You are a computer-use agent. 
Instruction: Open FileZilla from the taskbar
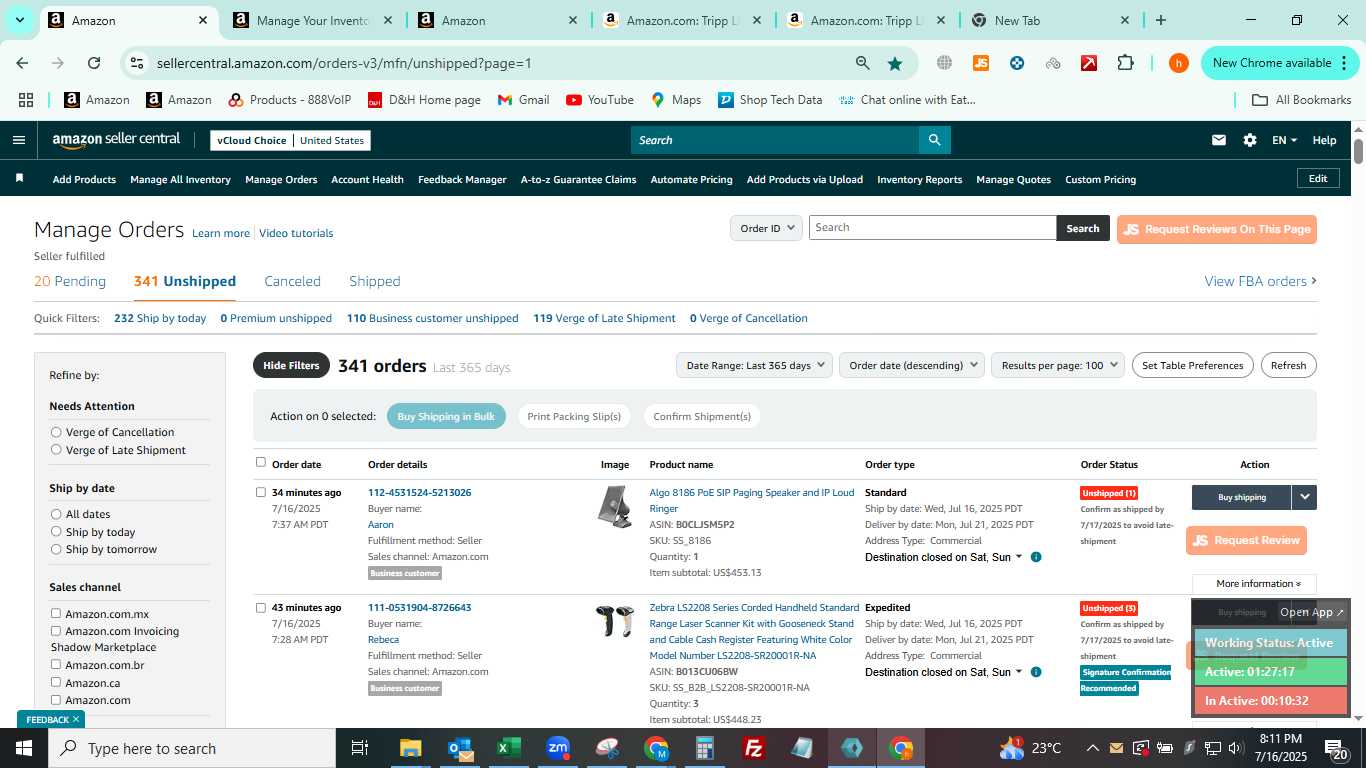coord(754,748)
